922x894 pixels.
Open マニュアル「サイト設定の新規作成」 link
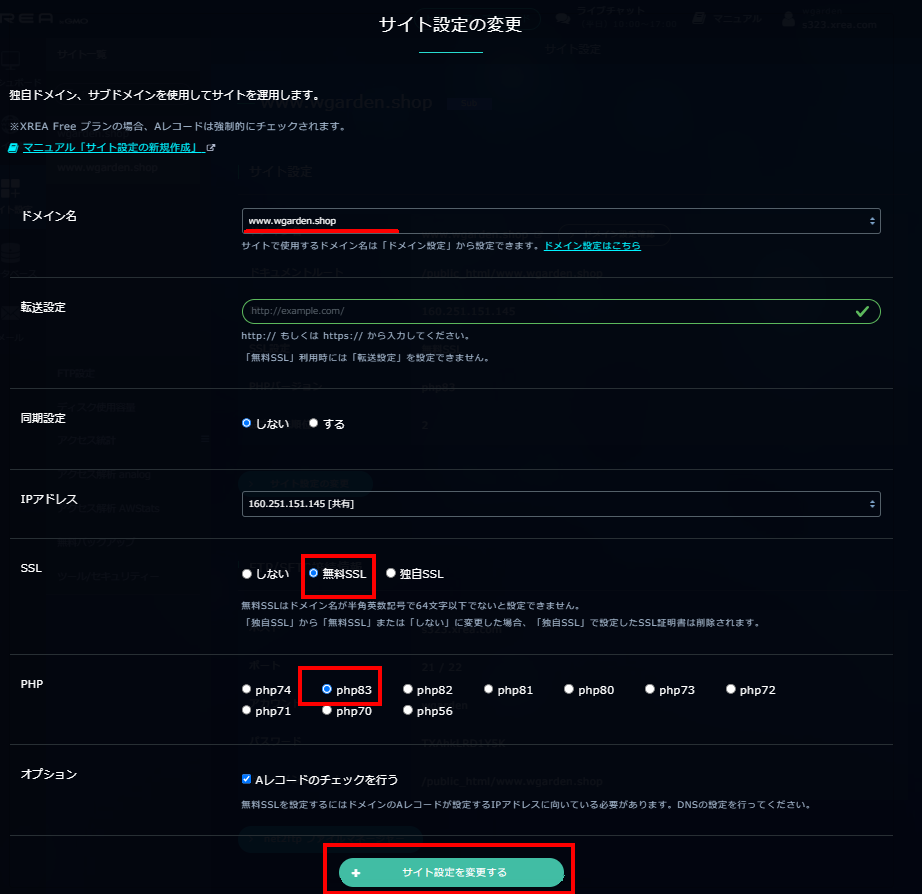tap(114, 147)
